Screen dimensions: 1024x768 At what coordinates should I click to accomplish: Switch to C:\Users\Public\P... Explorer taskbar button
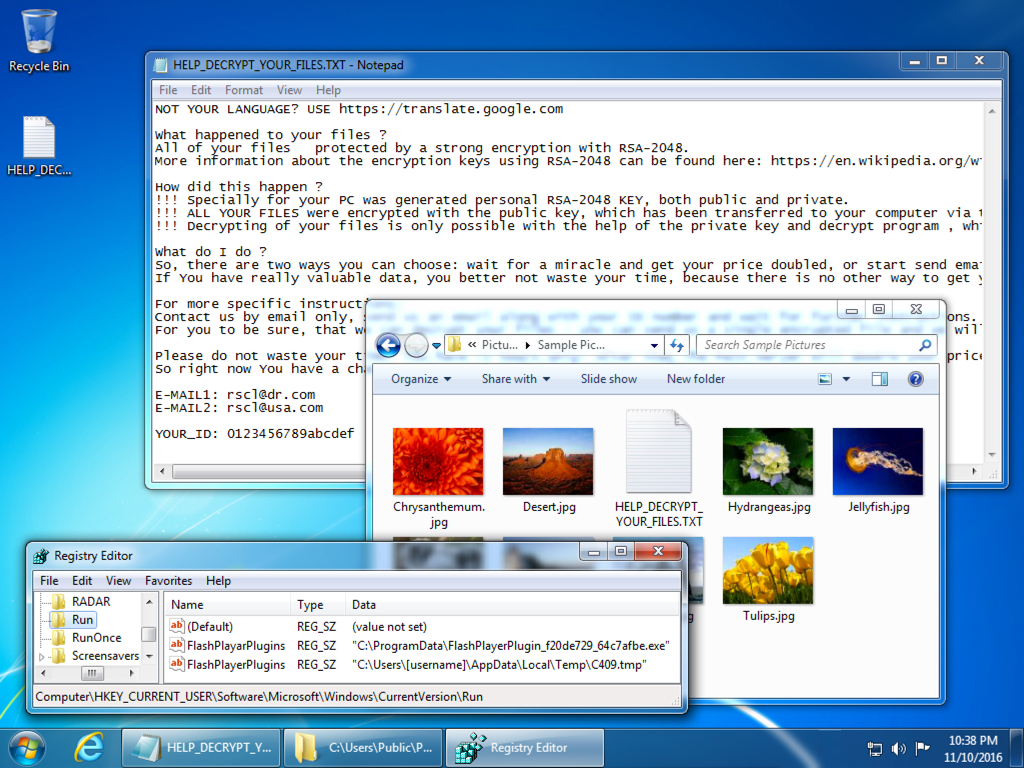(363, 748)
